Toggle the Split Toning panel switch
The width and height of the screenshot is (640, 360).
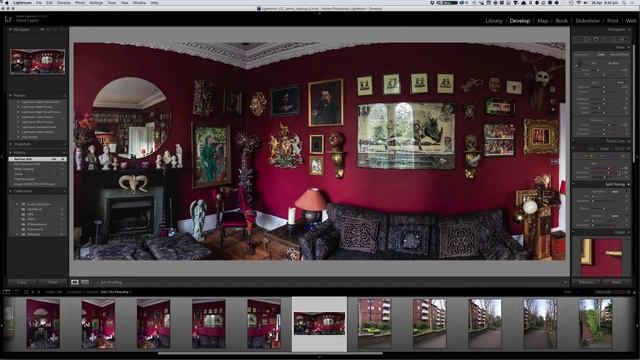pyautogui.click(x=573, y=184)
